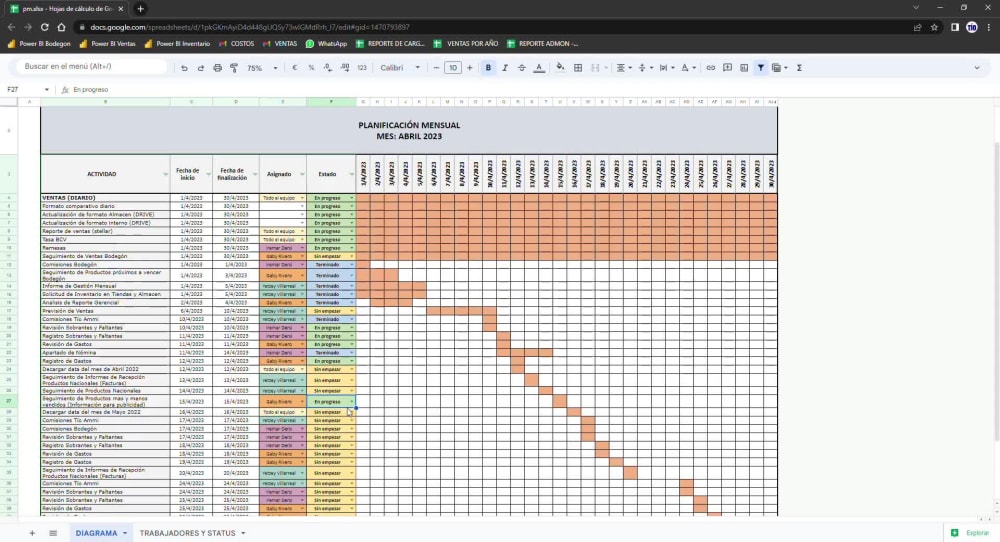Open the Chrome three-dot menu
This screenshot has width=1000, height=542.
(x=989, y=27)
